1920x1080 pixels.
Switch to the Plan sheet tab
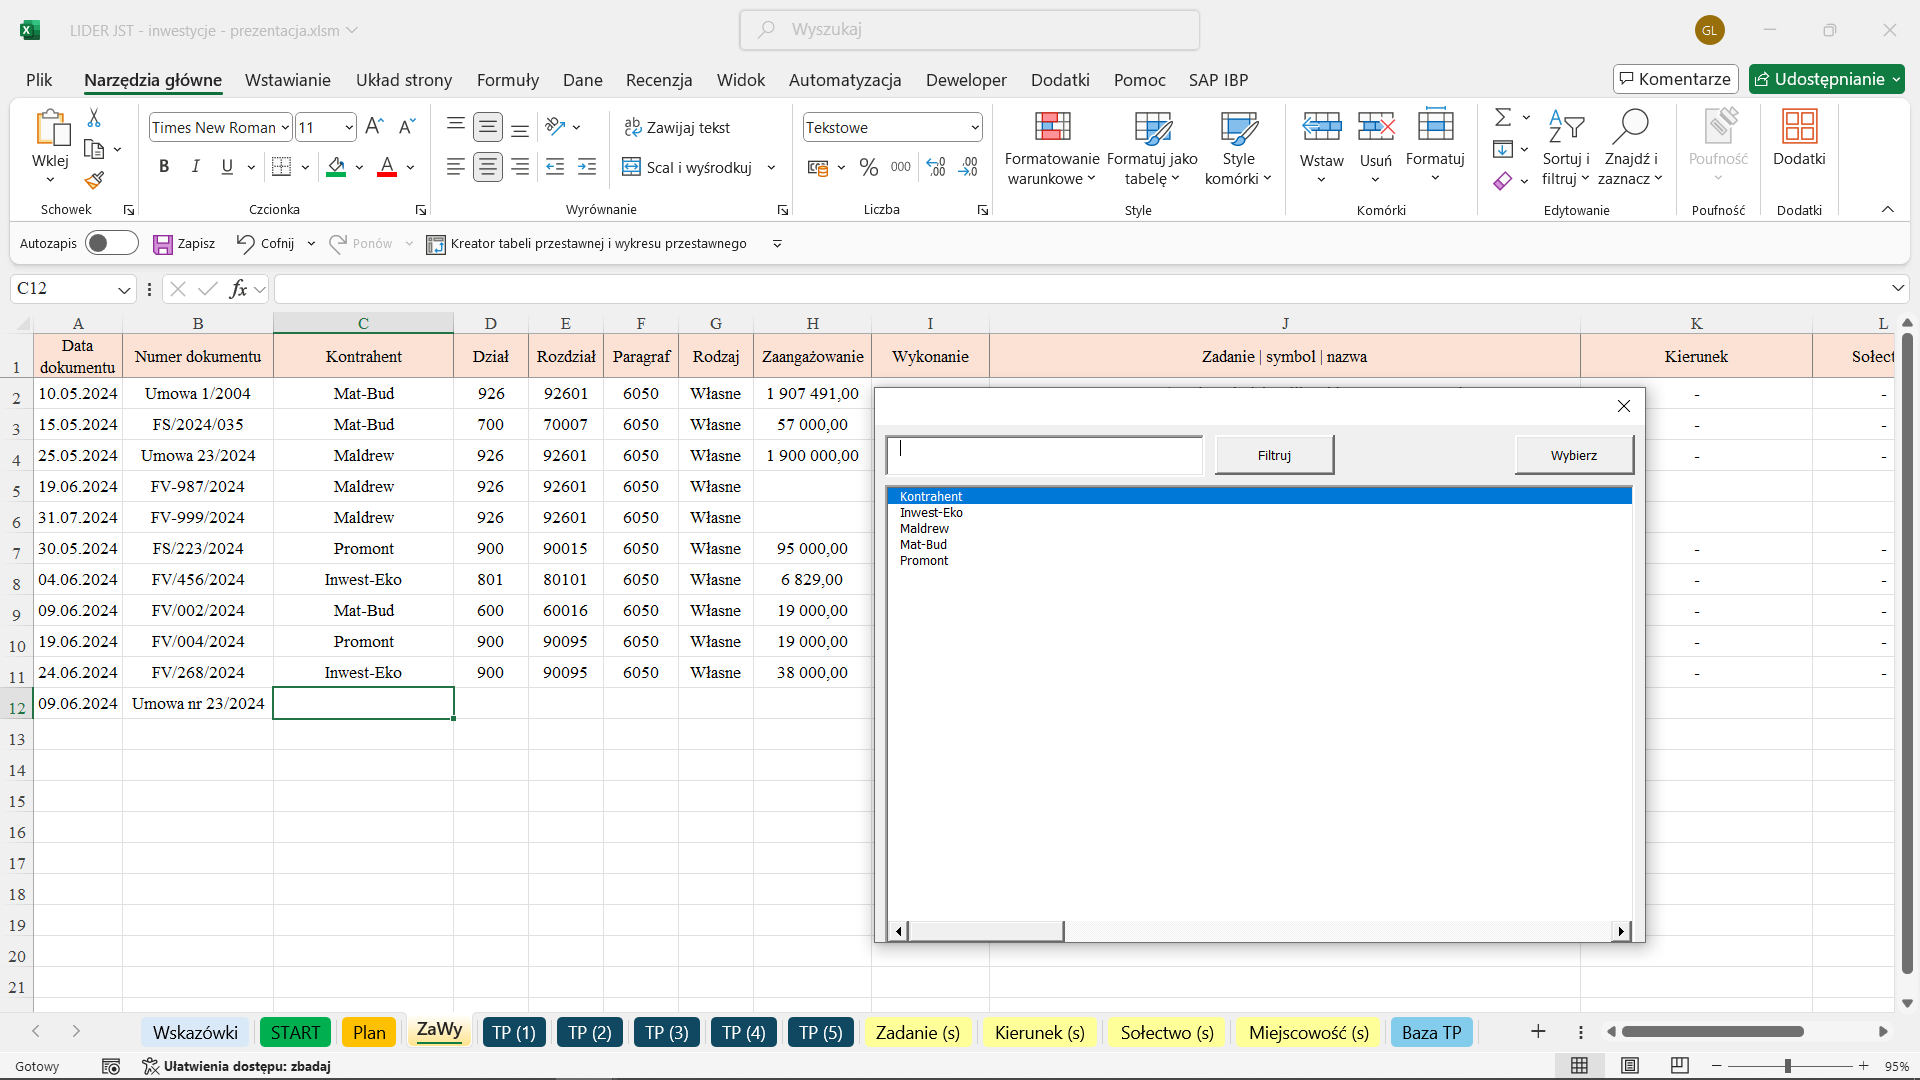click(x=368, y=1032)
